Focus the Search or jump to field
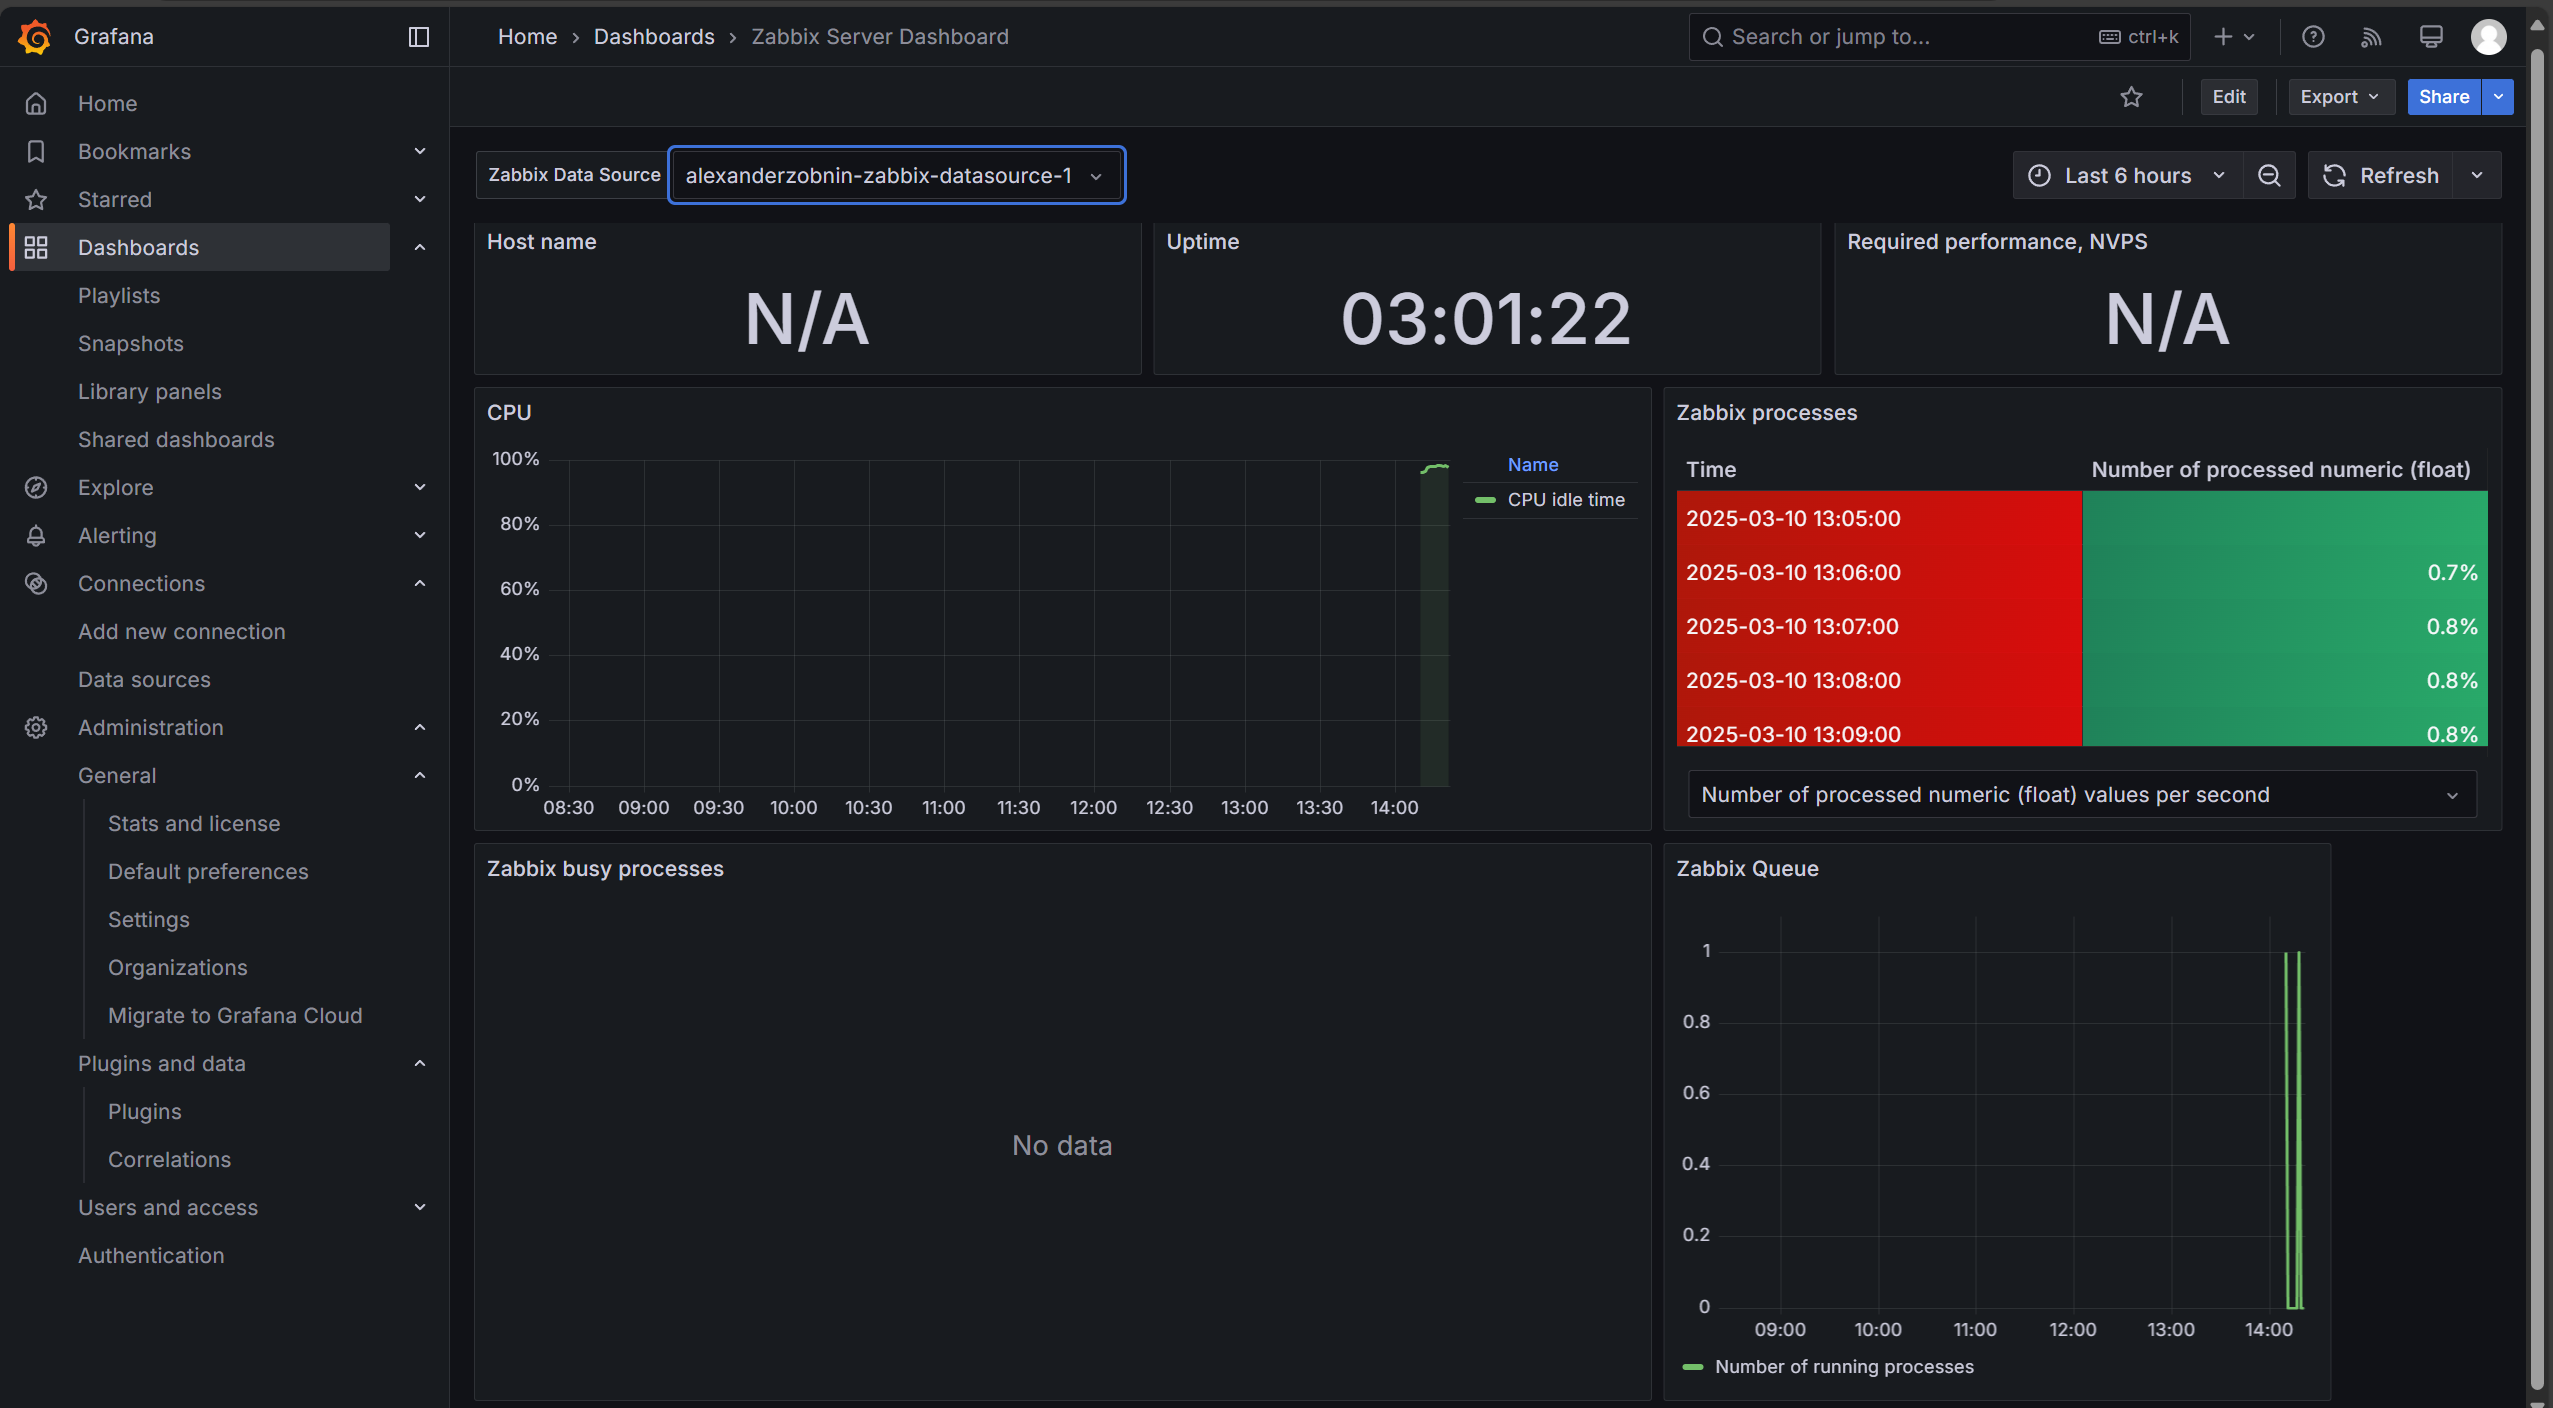The width and height of the screenshot is (2553, 1408). pyautogui.click(x=1939, y=37)
